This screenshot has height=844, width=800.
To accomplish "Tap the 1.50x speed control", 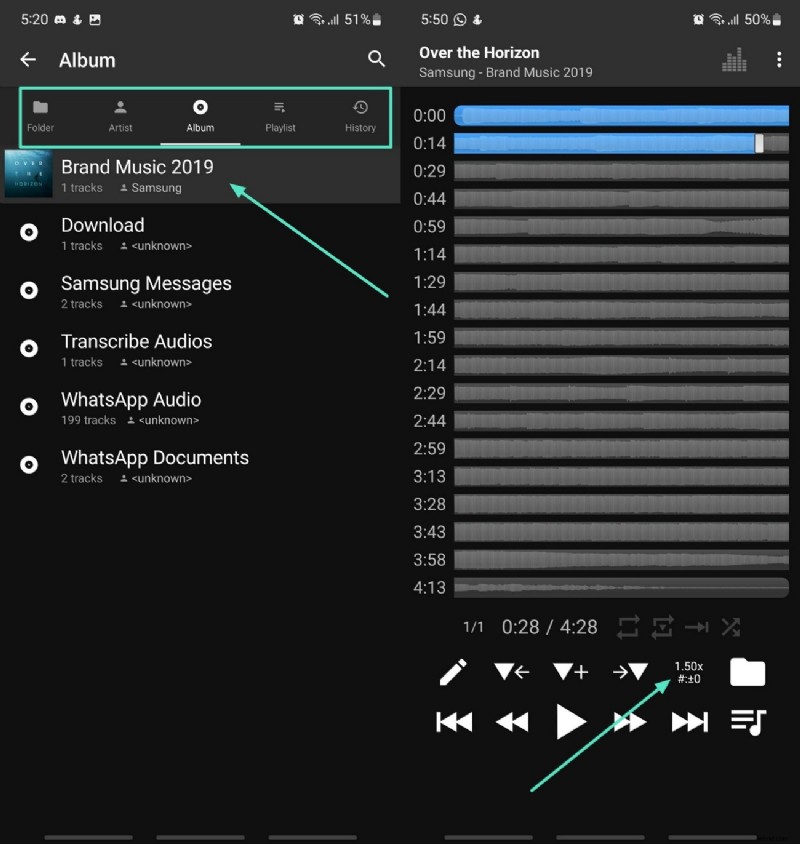I will pyautogui.click(x=688, y=673).
